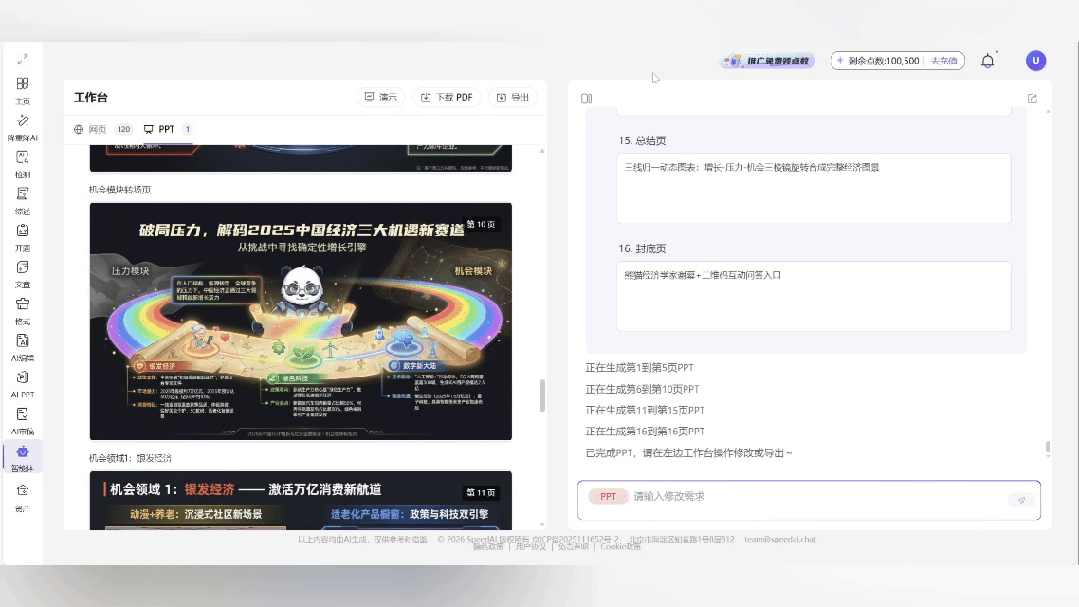The image size is (1079, 607).
Task: Click the 演示 presentation button
Action: tap(383, 97)
